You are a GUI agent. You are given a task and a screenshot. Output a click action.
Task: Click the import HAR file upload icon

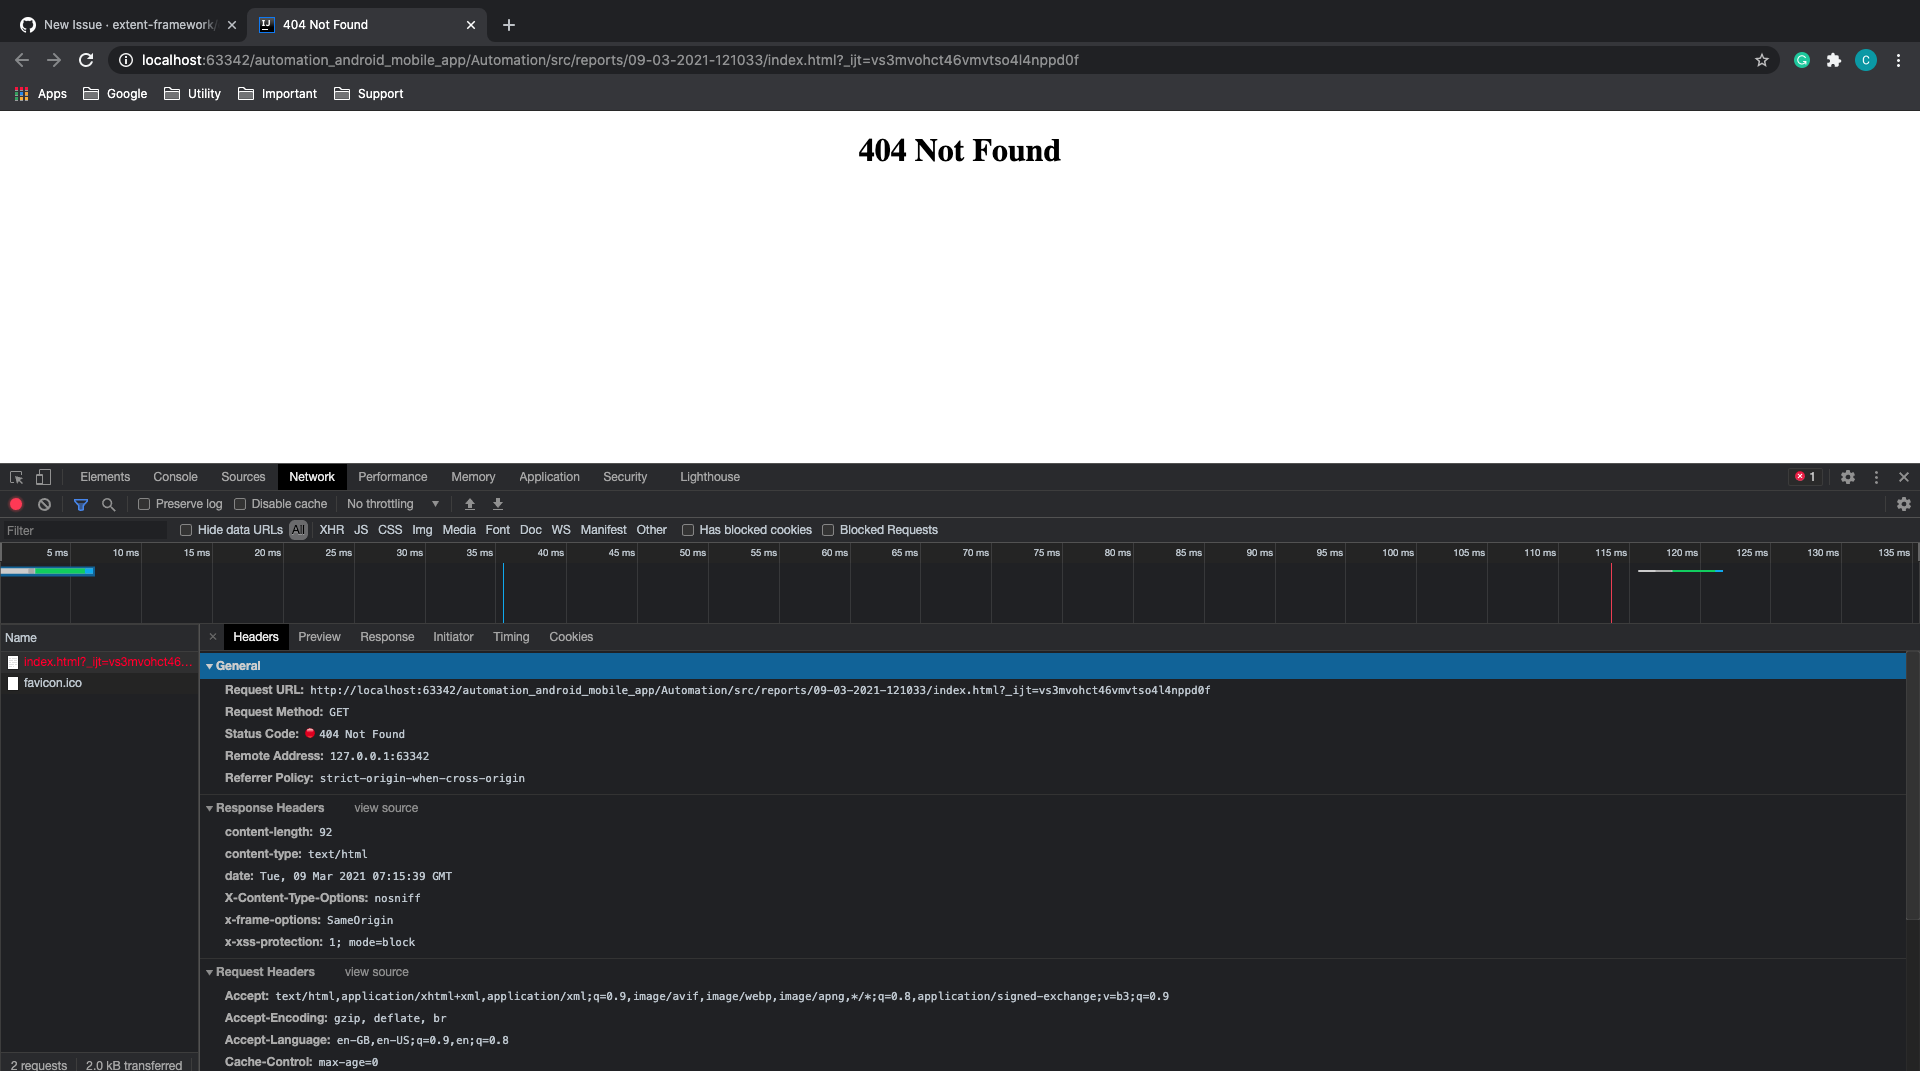coord(470,504)
